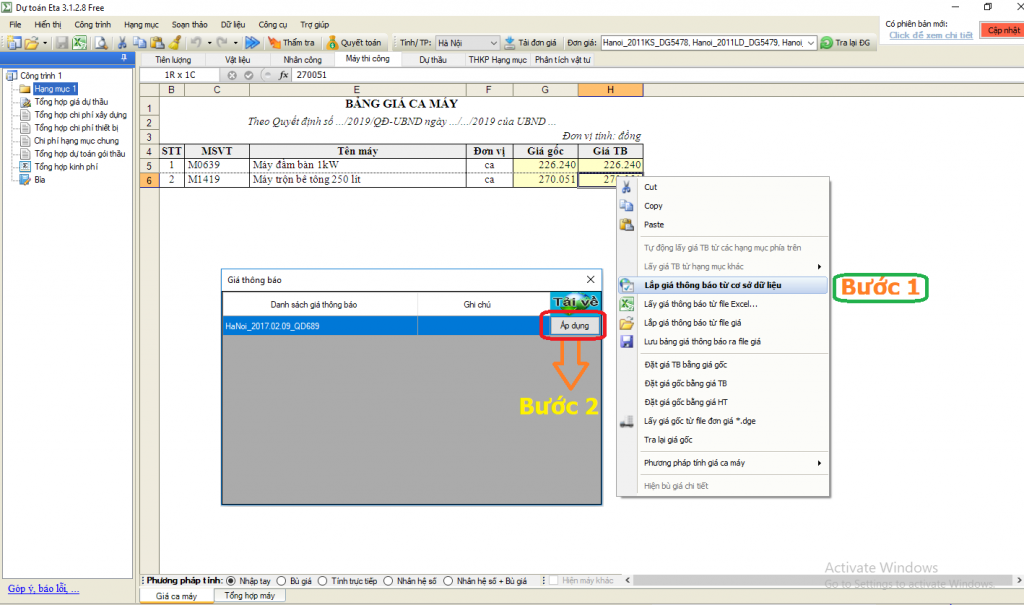Click the fx function icon in formula bar
This screenshot has height=605, width=1024.
(283, 75)
